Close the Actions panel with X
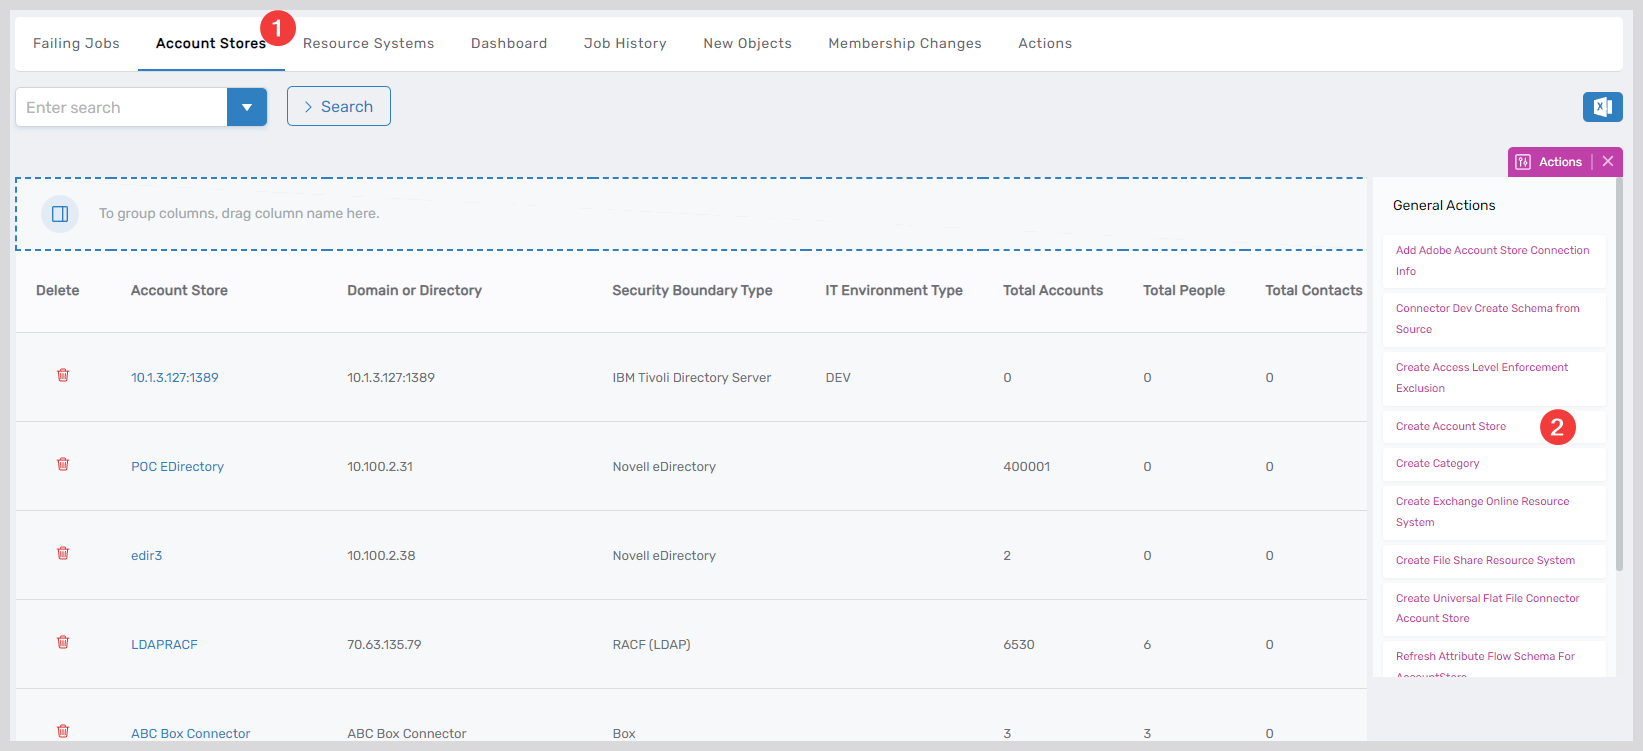 point(1608,162)
